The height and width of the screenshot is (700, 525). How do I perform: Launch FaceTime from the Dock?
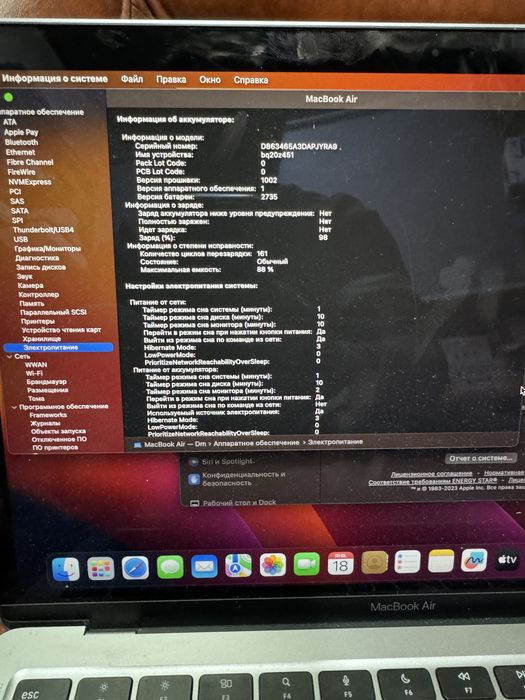click(307, 564)
